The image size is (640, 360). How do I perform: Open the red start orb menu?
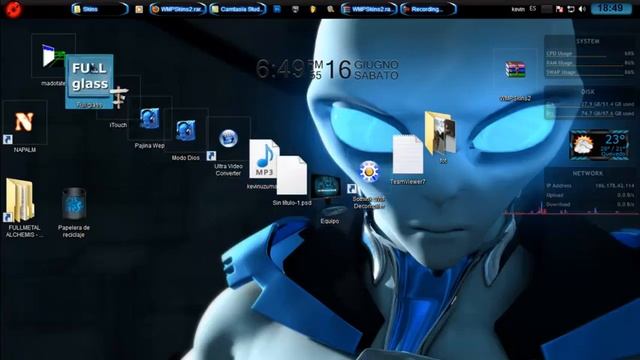[x=13, y=9]
